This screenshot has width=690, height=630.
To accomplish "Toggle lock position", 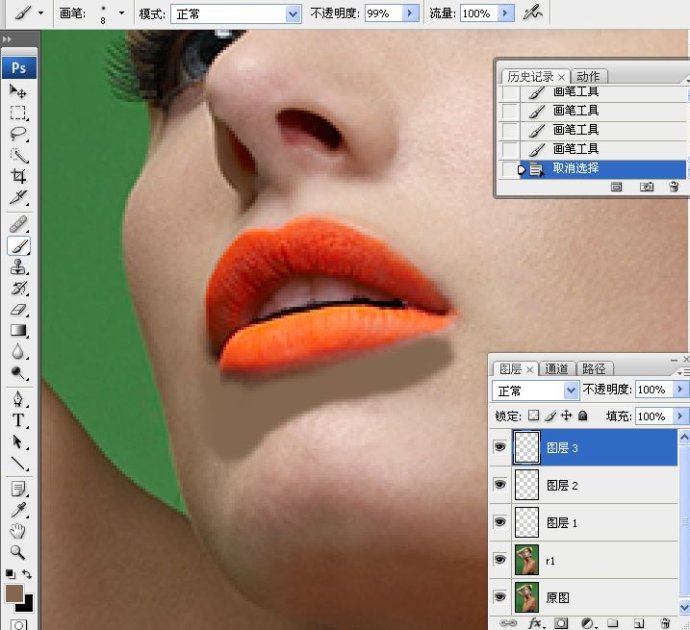I will (x=566, y=415).
